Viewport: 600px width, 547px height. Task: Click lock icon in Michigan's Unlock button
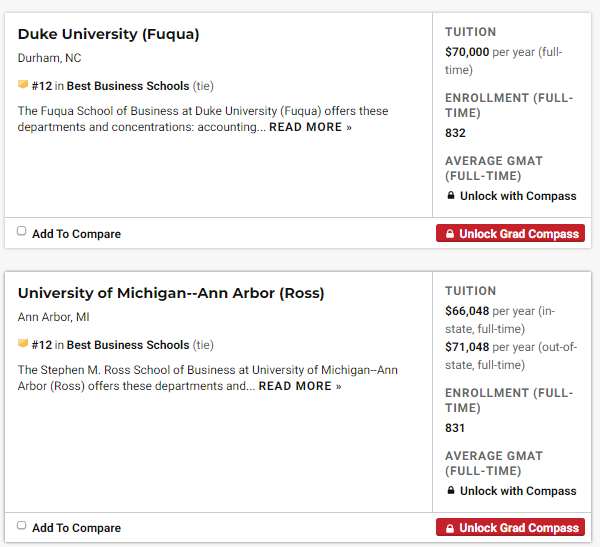(x=450, y=528)
